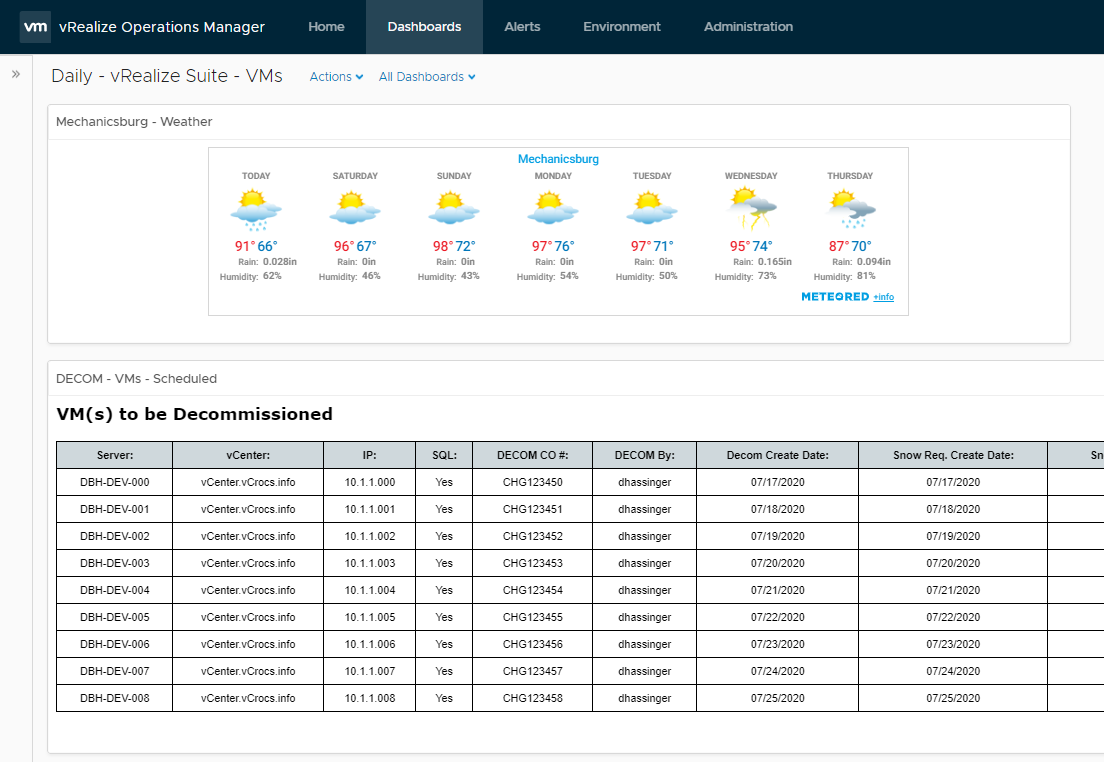This screenshot has height=762, width=1104.
Task: Switch to the Alerts tab
Action: click(x=522, y=27)
